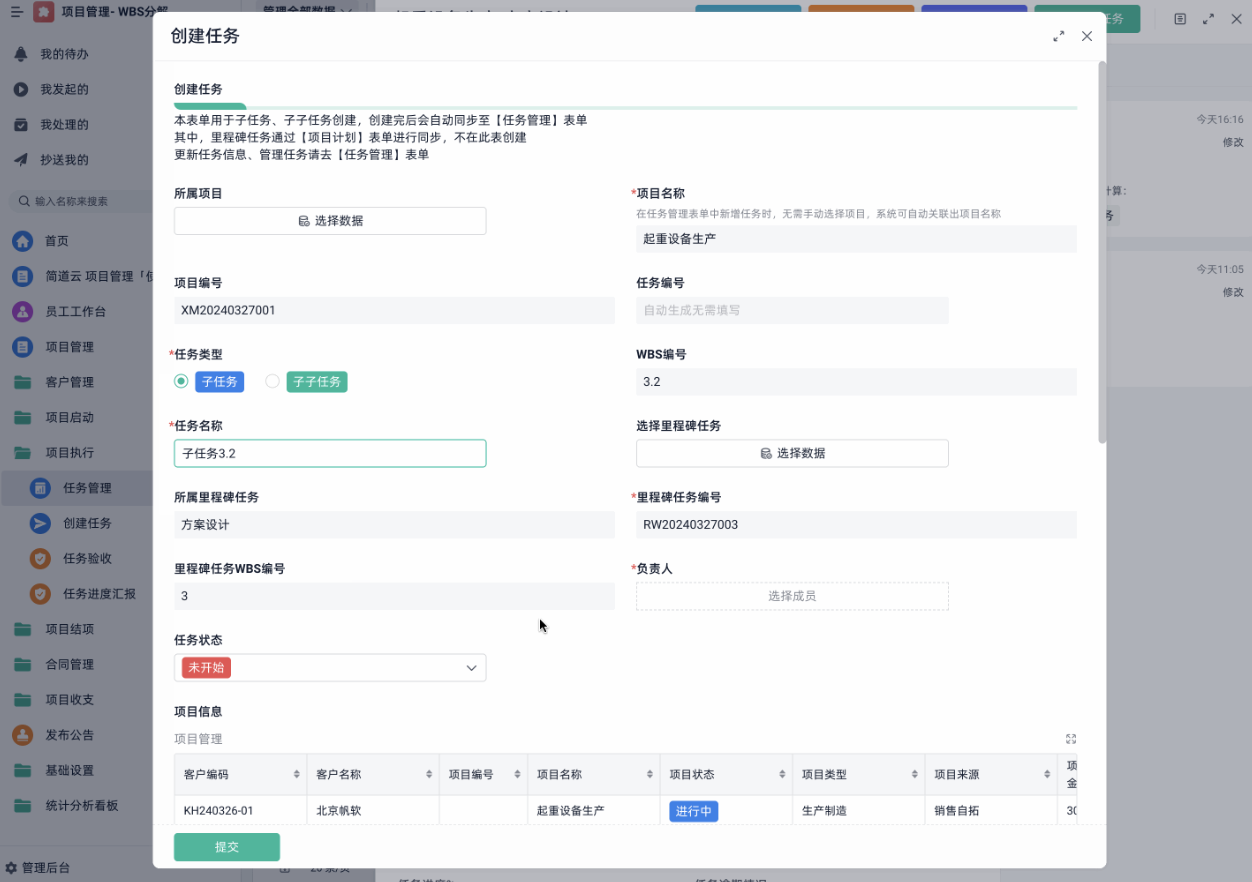Expand the 客户管理 folder
This screenshot has height=882, width=1252.
tap(68, 382)
